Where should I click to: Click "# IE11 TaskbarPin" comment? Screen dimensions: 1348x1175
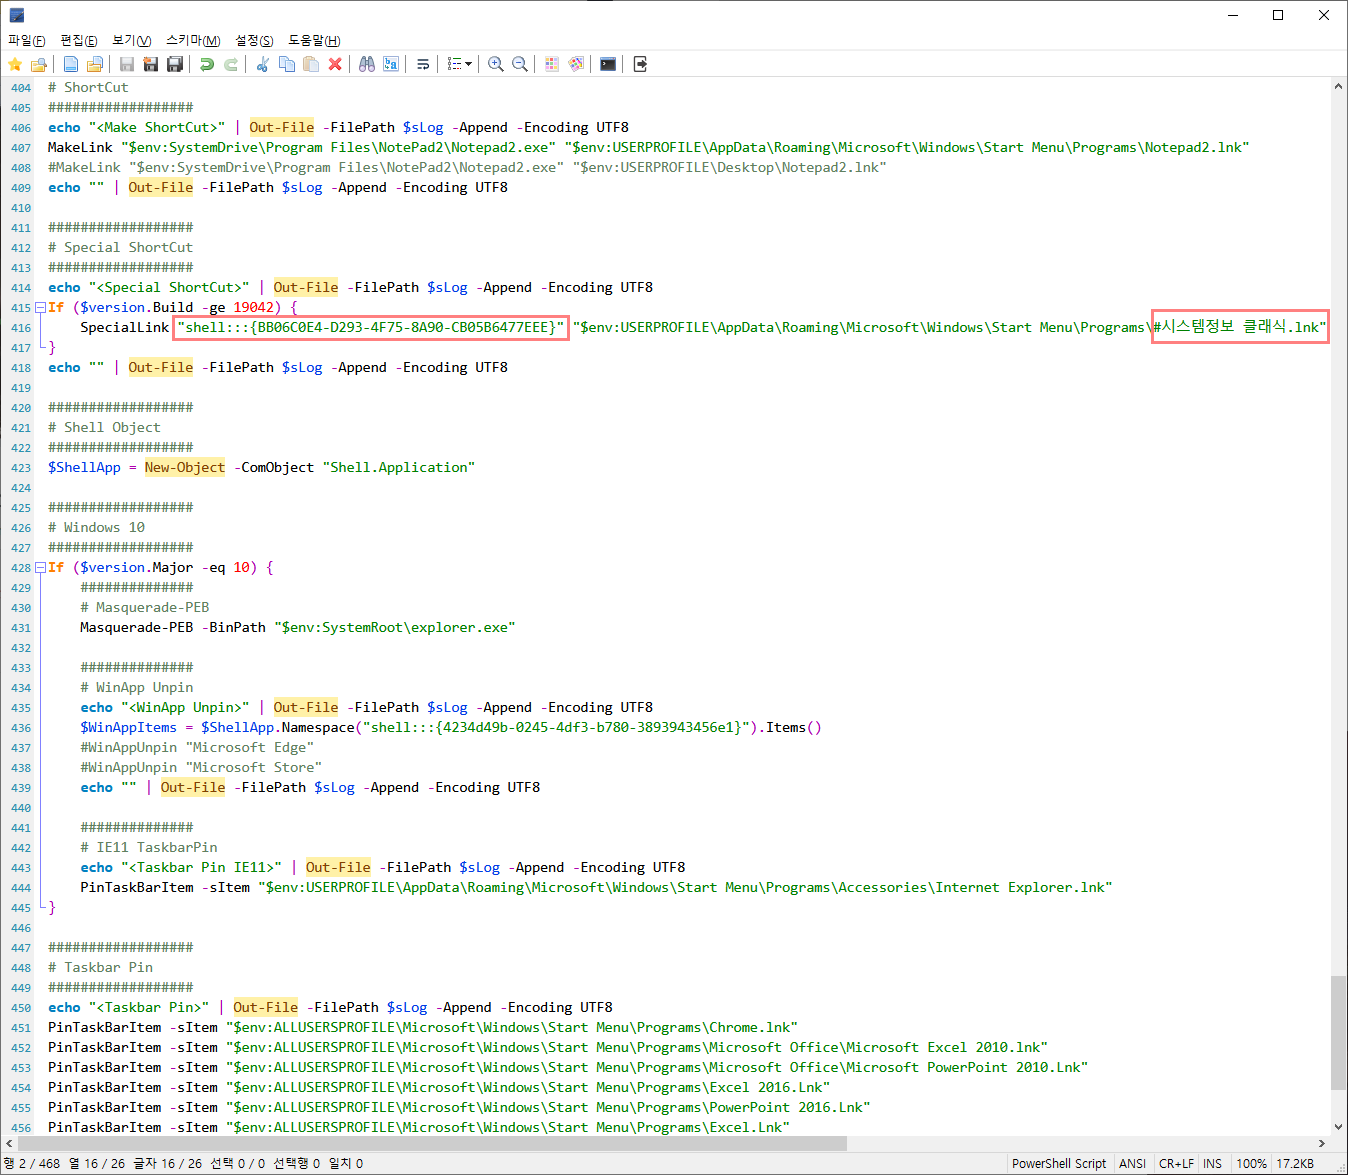click(149, 847)
